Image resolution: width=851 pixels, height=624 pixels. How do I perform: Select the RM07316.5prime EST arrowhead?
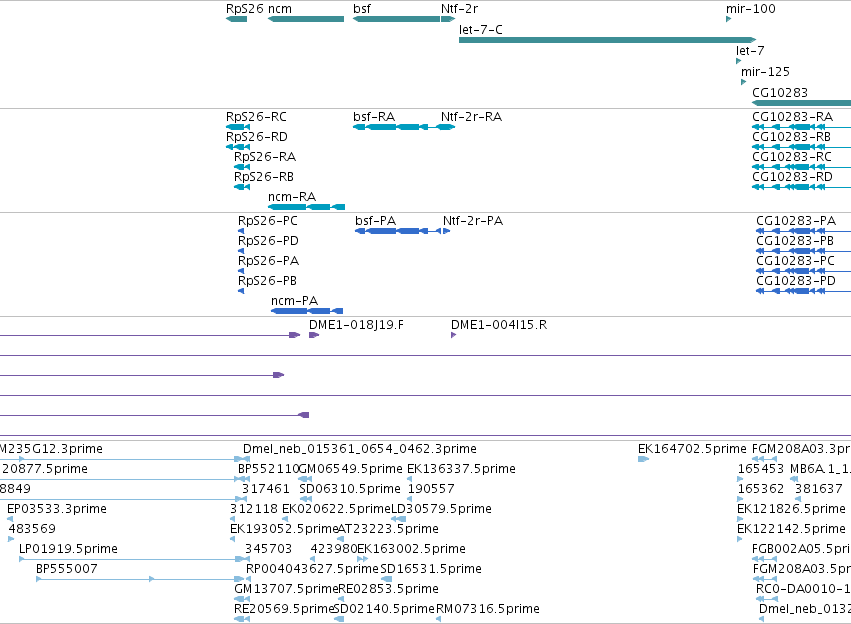[x=438, y=619]
